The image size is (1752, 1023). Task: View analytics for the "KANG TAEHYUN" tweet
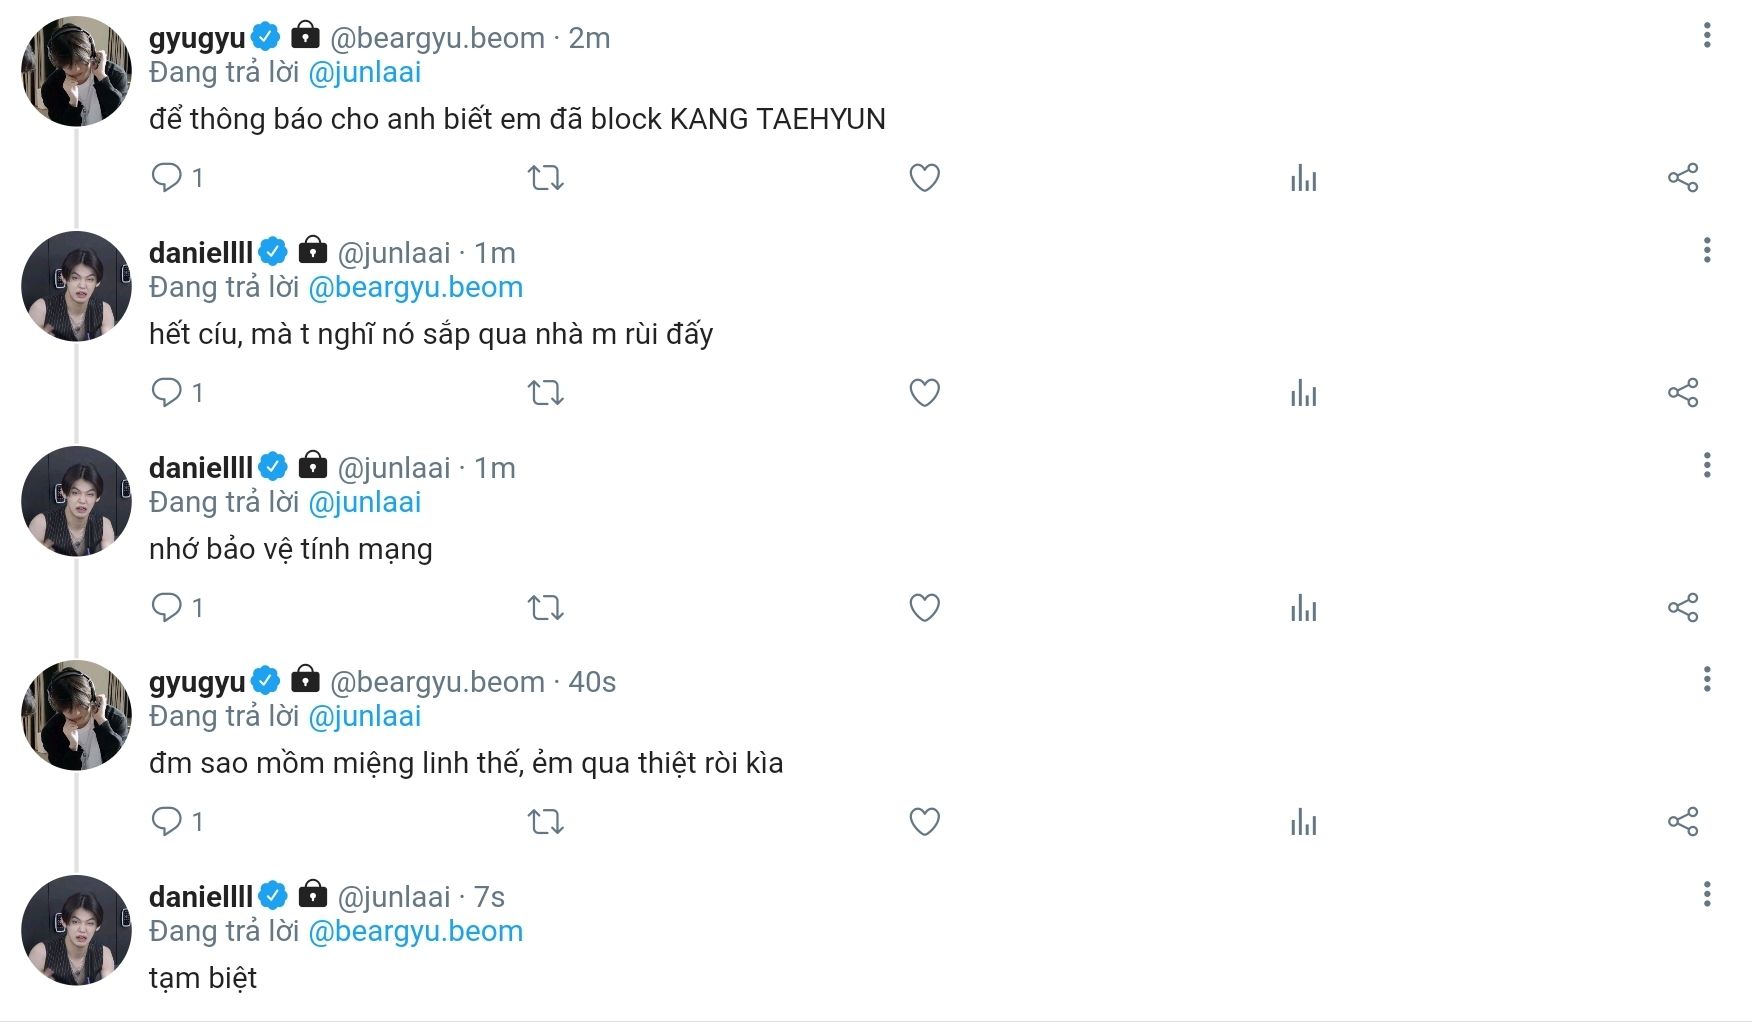point(1303,178)
